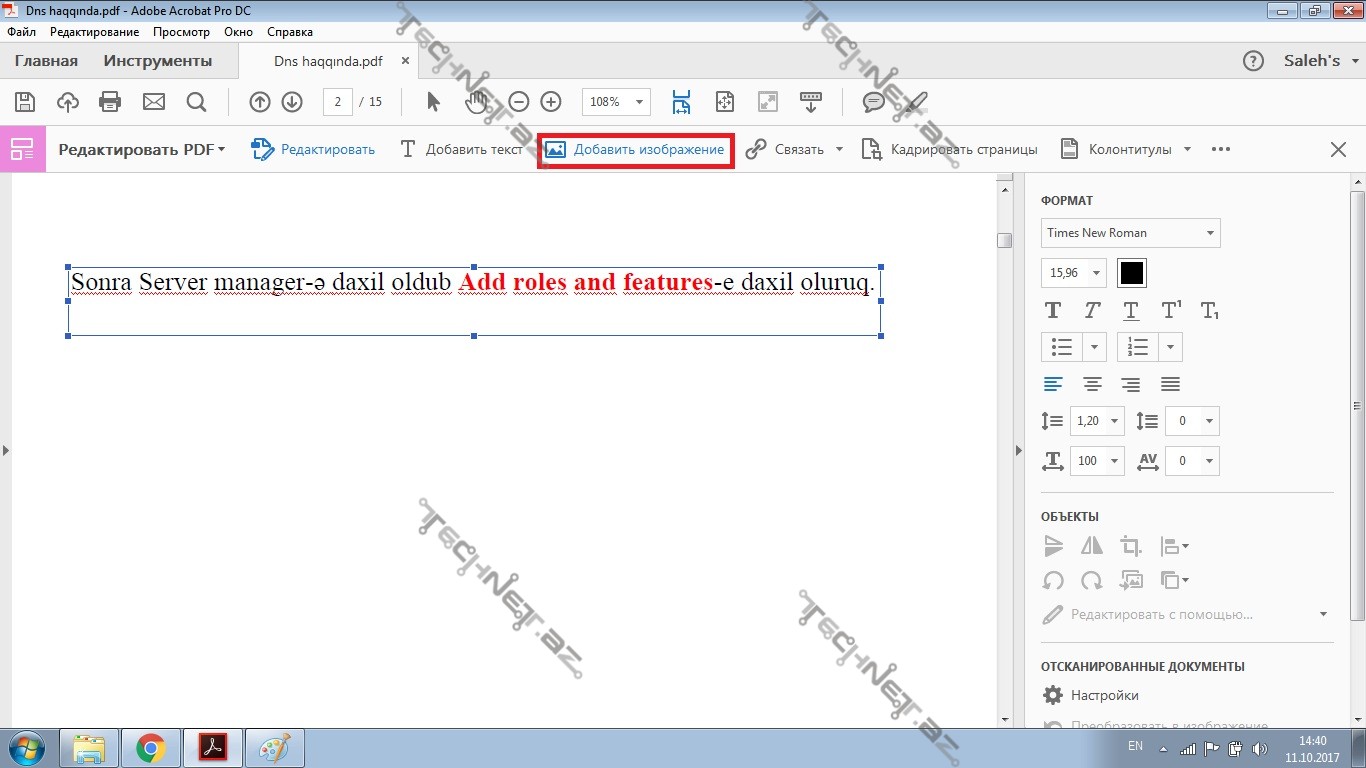Toggle italic text style
Image resolution: width=1366 pixels, height=768 pixels.
(x=1092, y=311)
